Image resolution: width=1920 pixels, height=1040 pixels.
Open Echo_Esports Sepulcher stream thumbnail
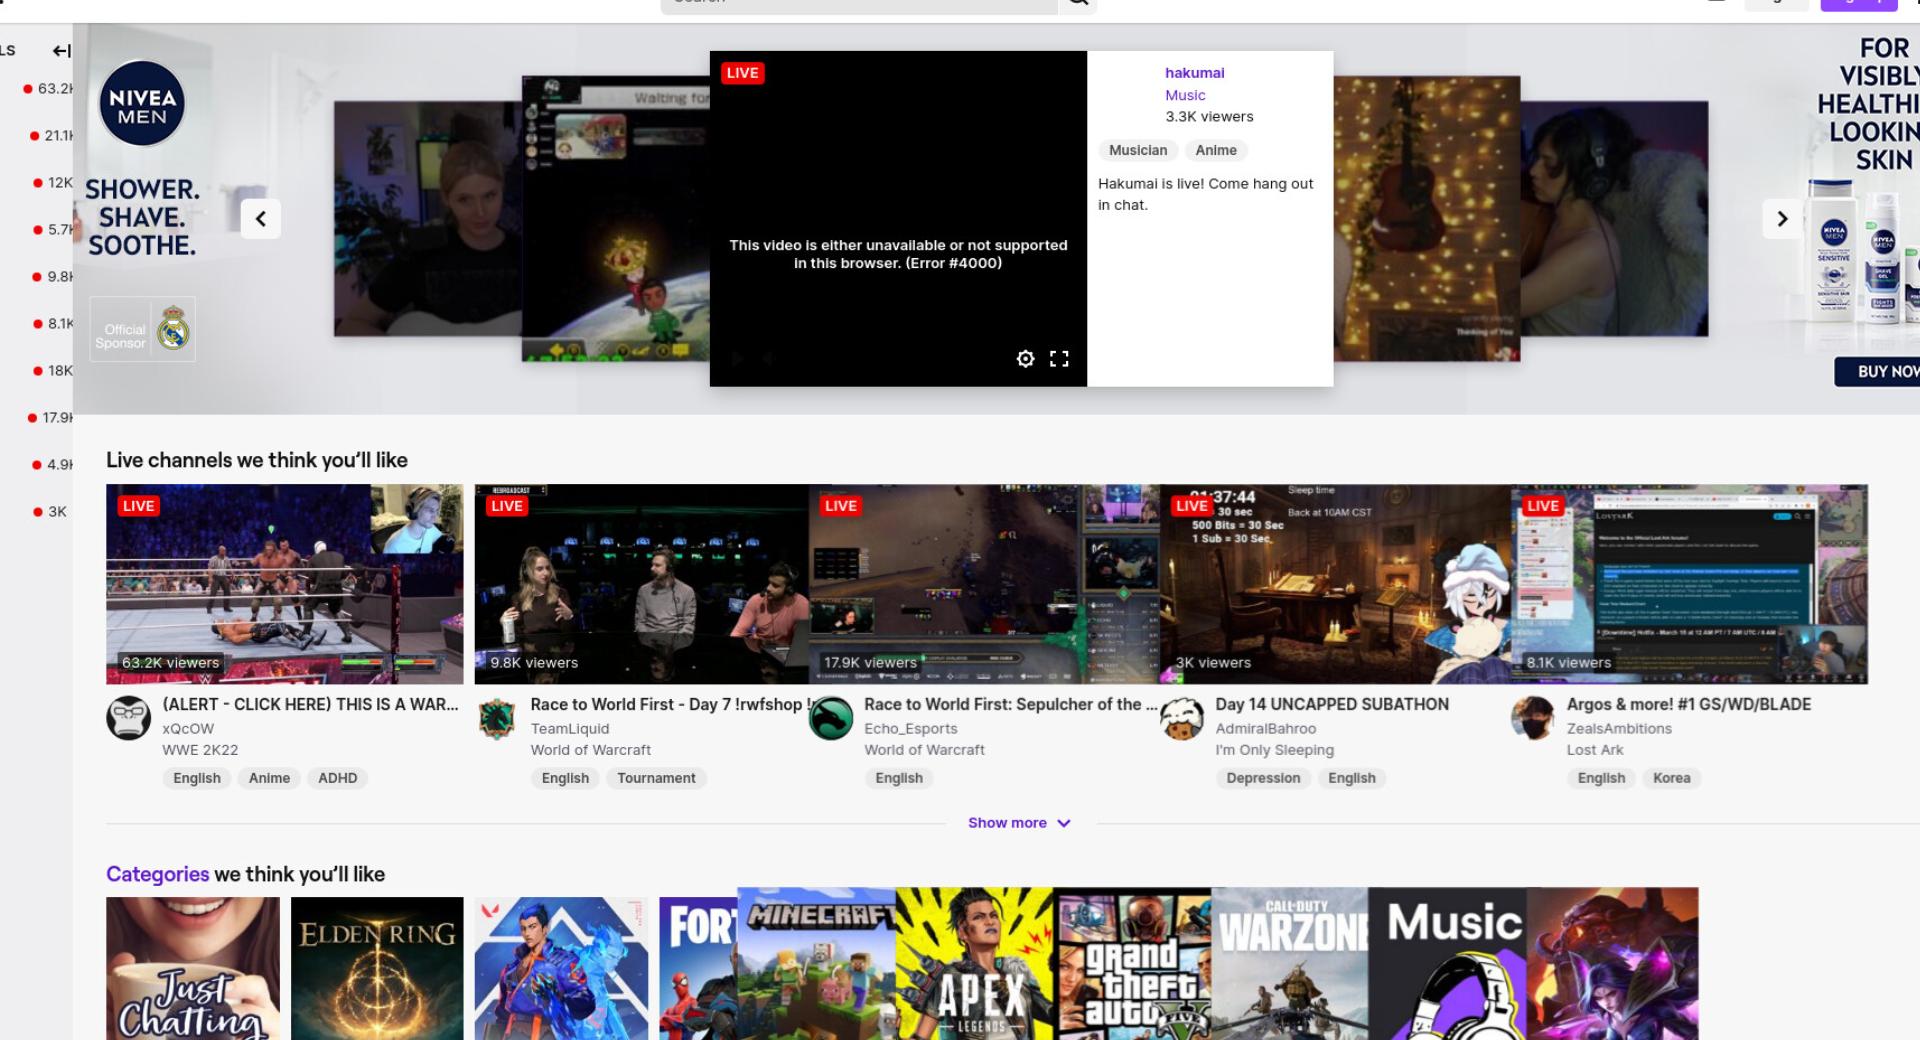point(984,584)
